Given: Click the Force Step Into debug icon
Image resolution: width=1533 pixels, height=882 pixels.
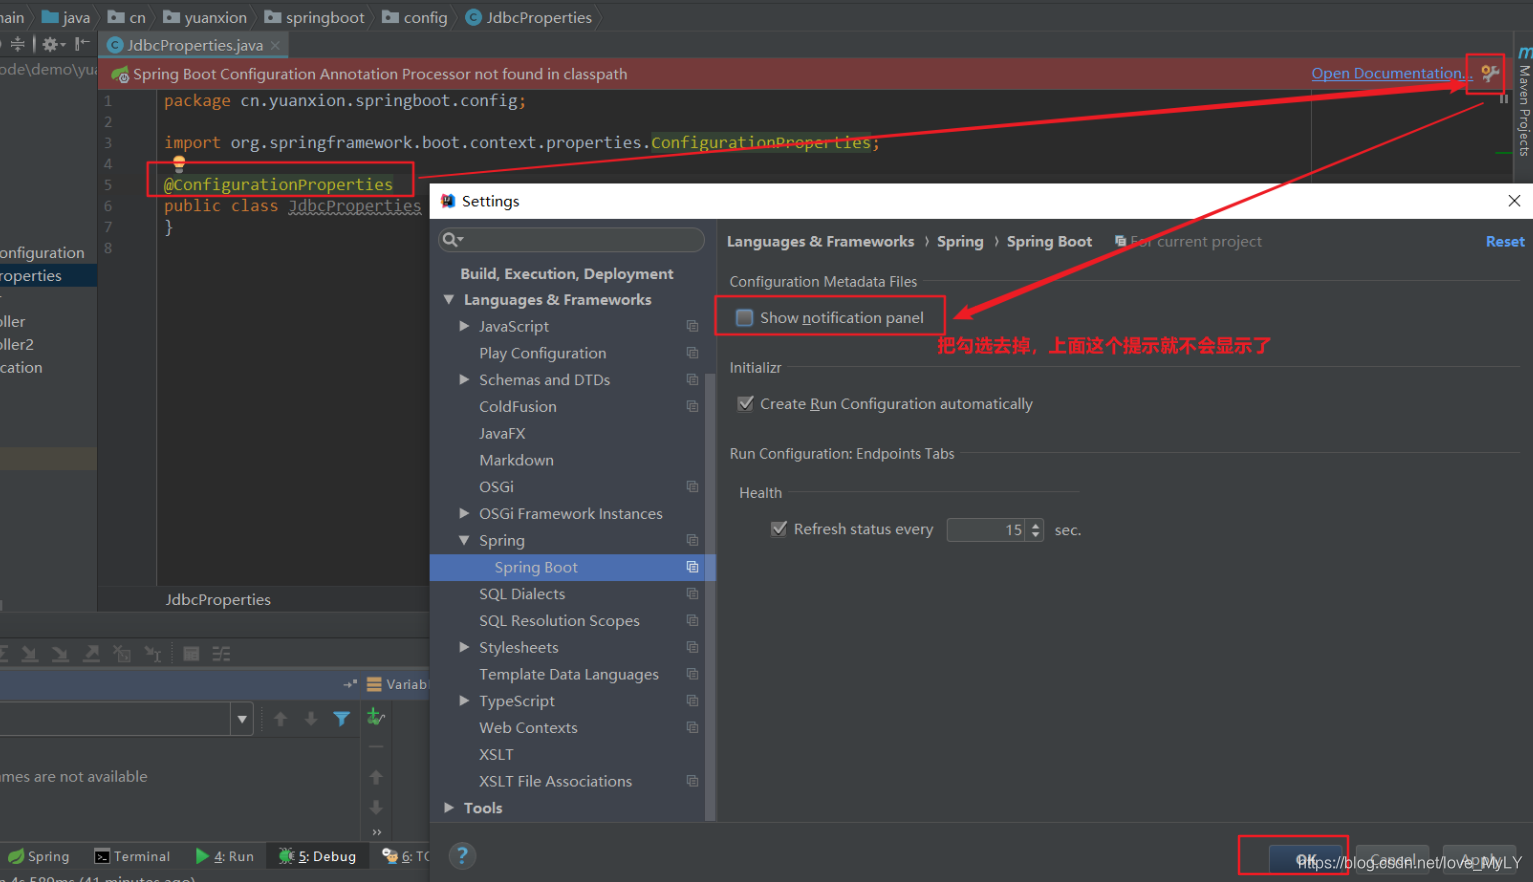Looking at the screenshot, I should click(60, 654).
